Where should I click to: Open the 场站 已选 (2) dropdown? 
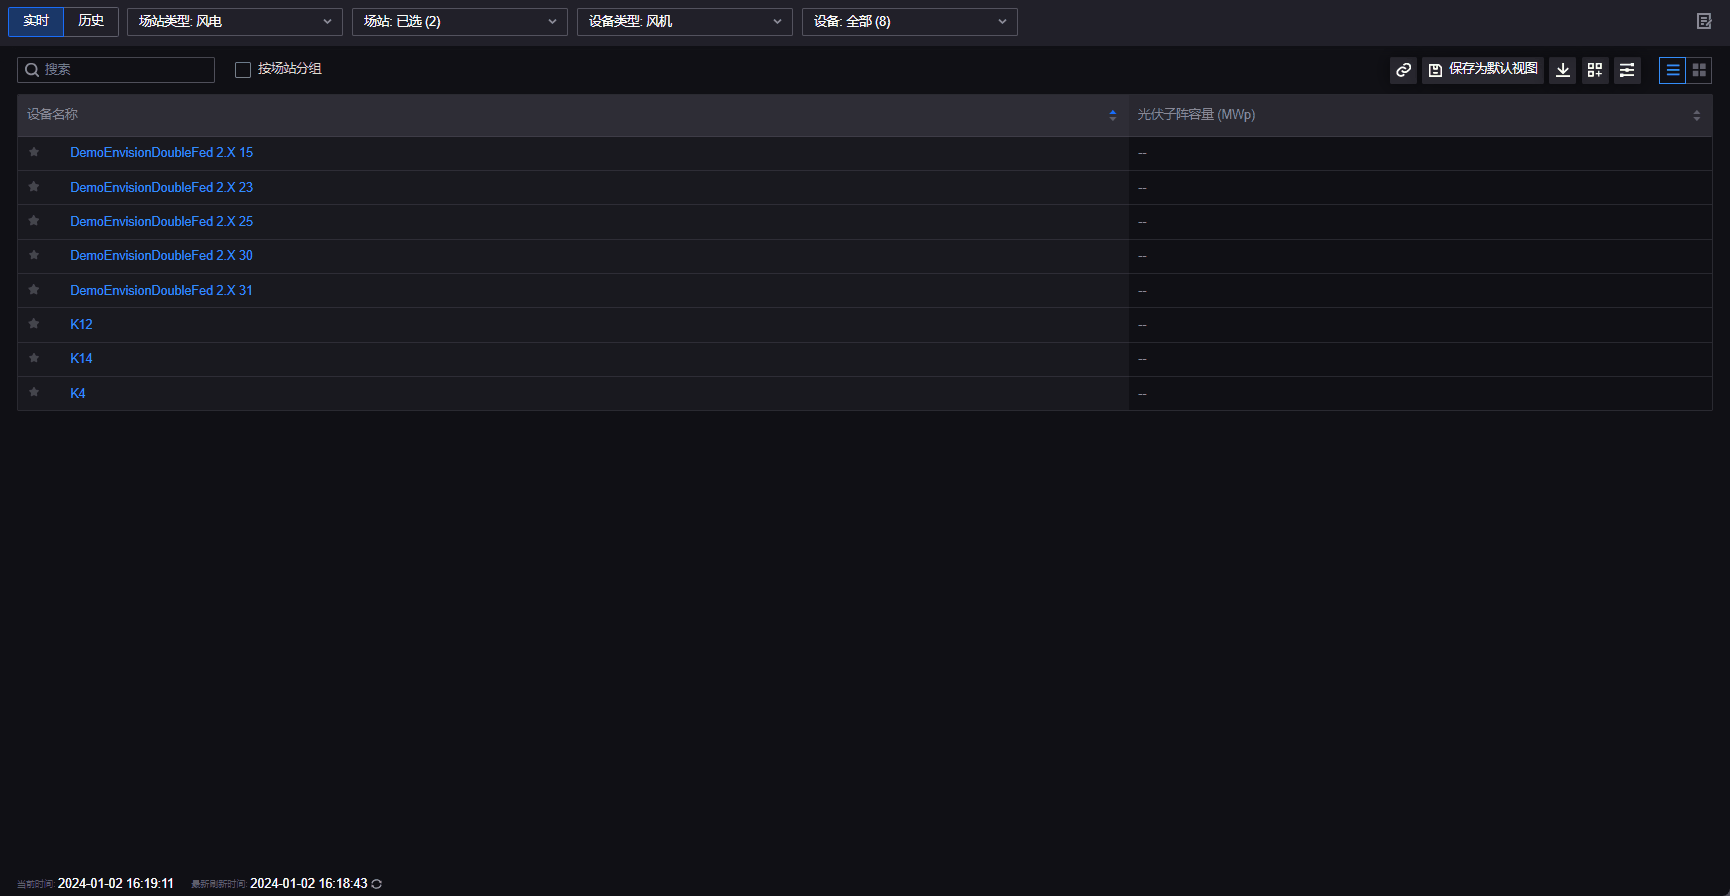(x=459, y=22)
